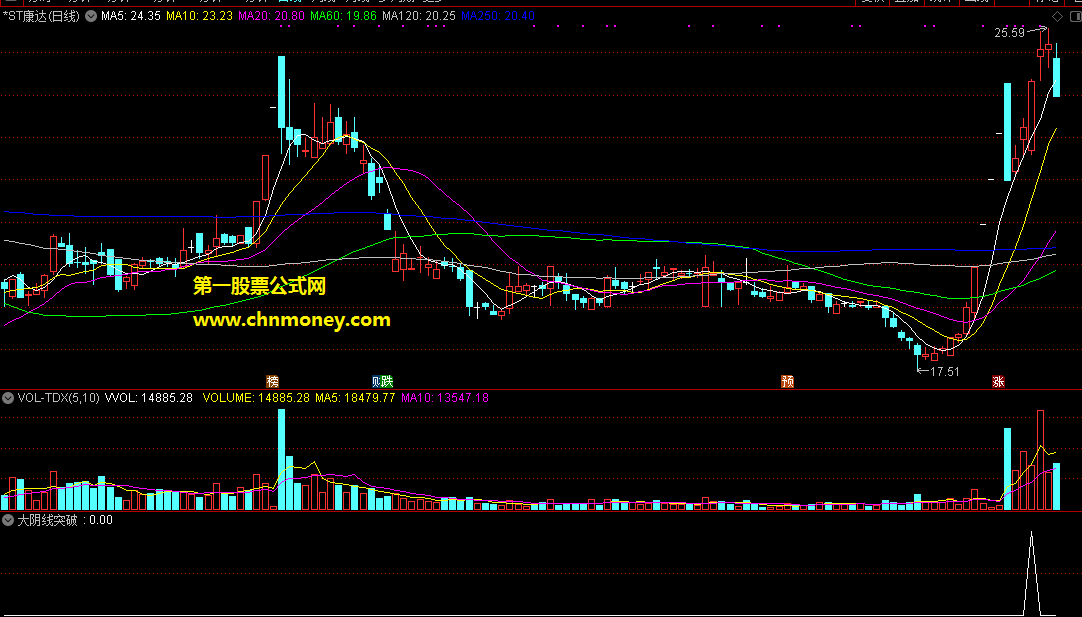Click the orange 预 info marker

click(x=787, y=381)
